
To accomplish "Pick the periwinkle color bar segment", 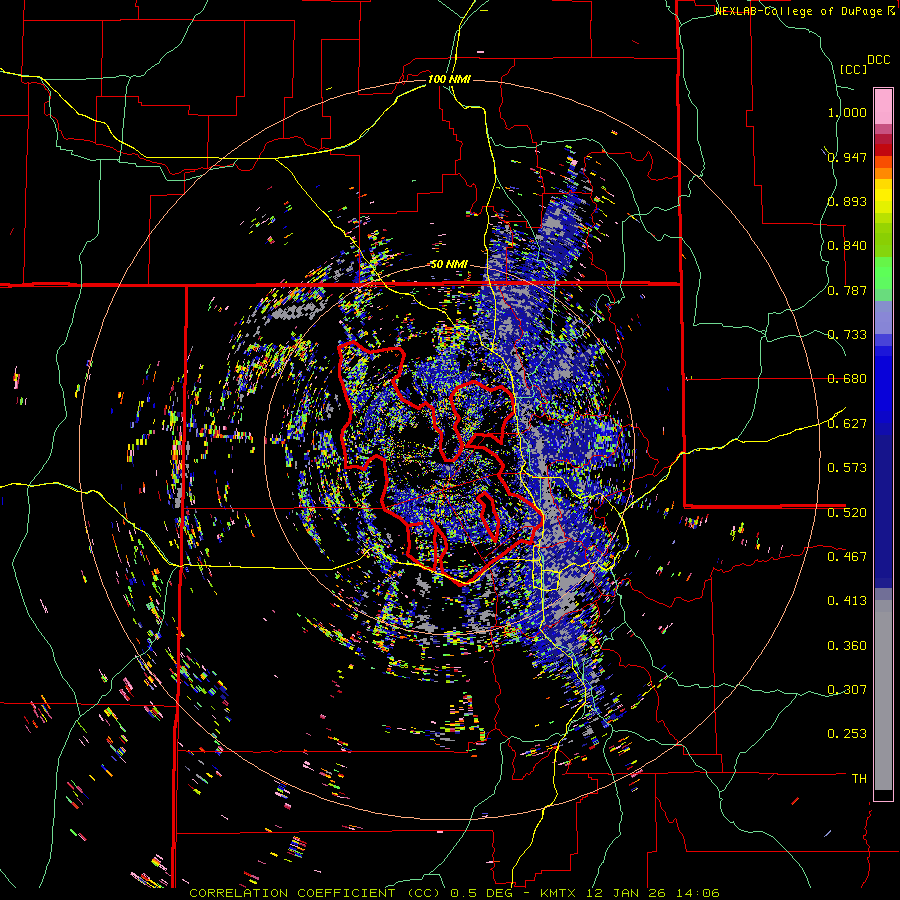I will (883, 317).
